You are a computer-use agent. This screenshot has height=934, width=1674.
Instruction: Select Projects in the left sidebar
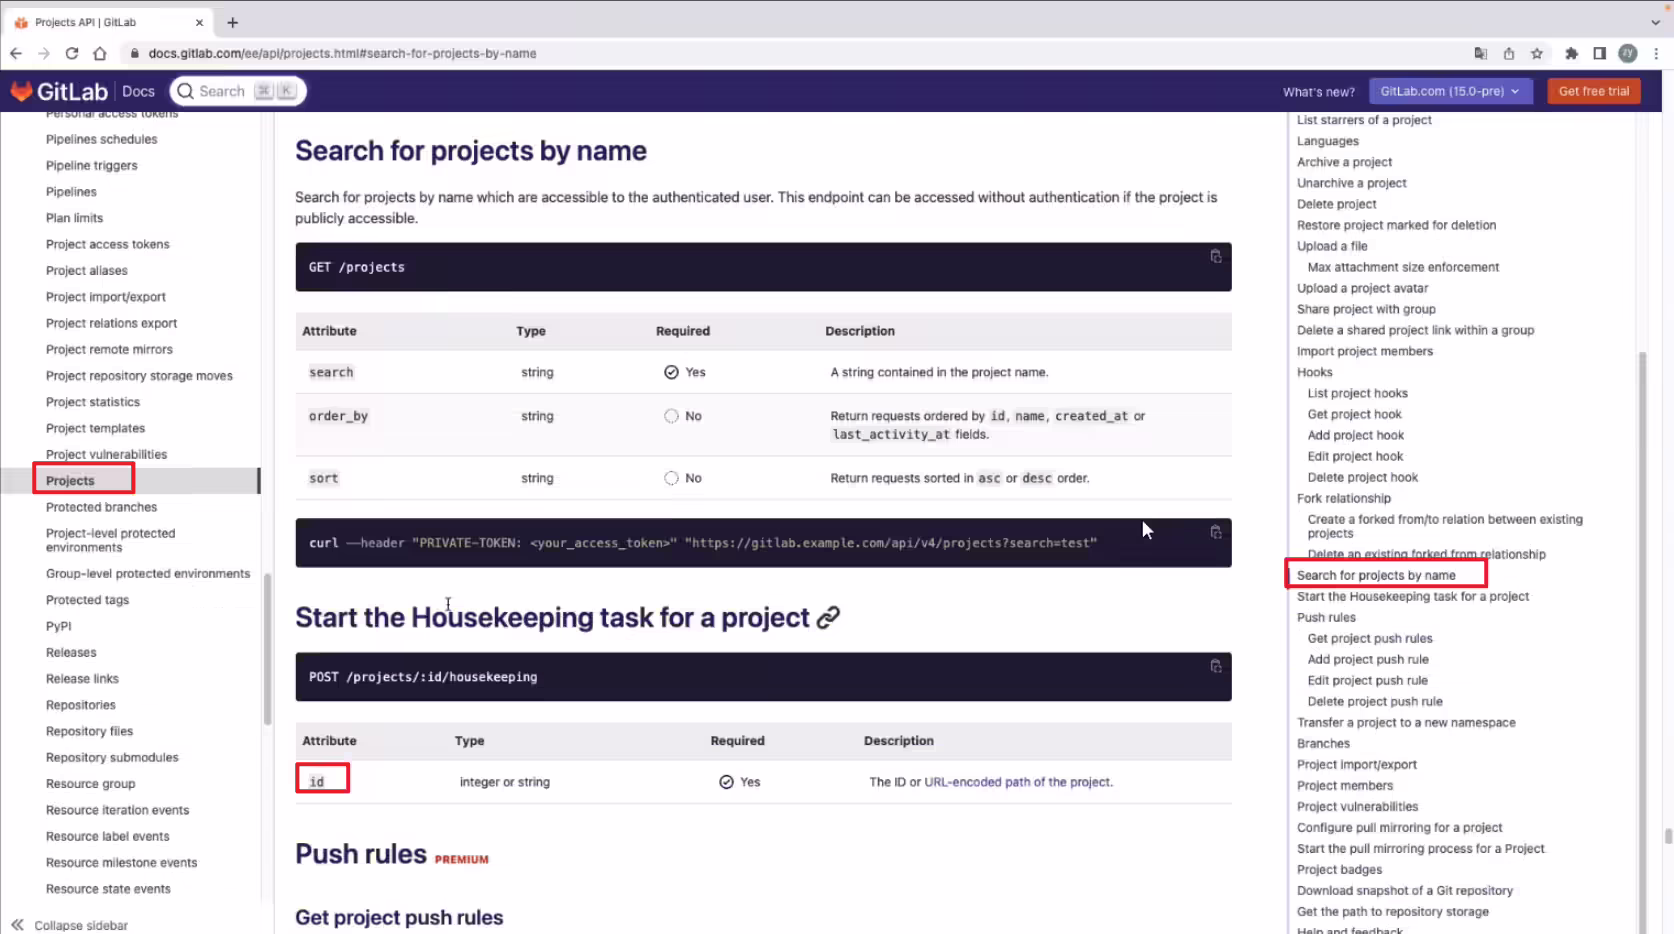pos(70,481)
